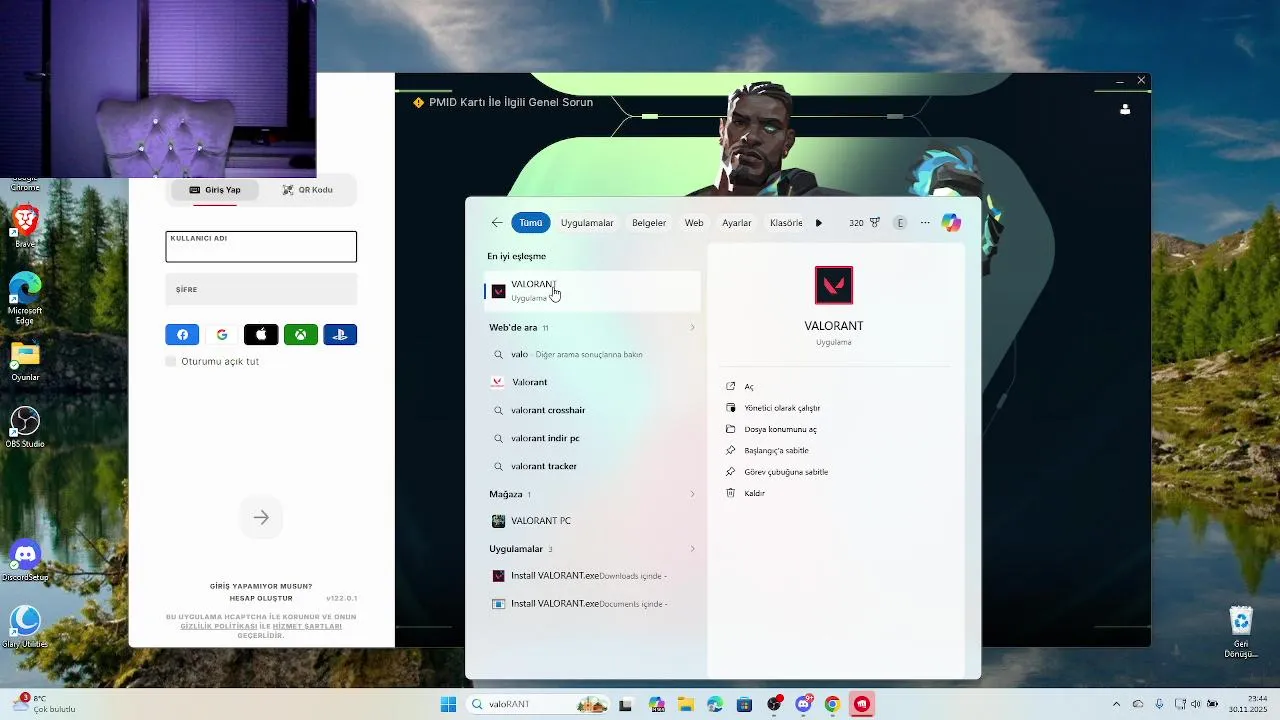The height and width of the screenshot is (720, 1280).
Task: Open Install VALORANT.exe in Downloads
Action: 592,576
